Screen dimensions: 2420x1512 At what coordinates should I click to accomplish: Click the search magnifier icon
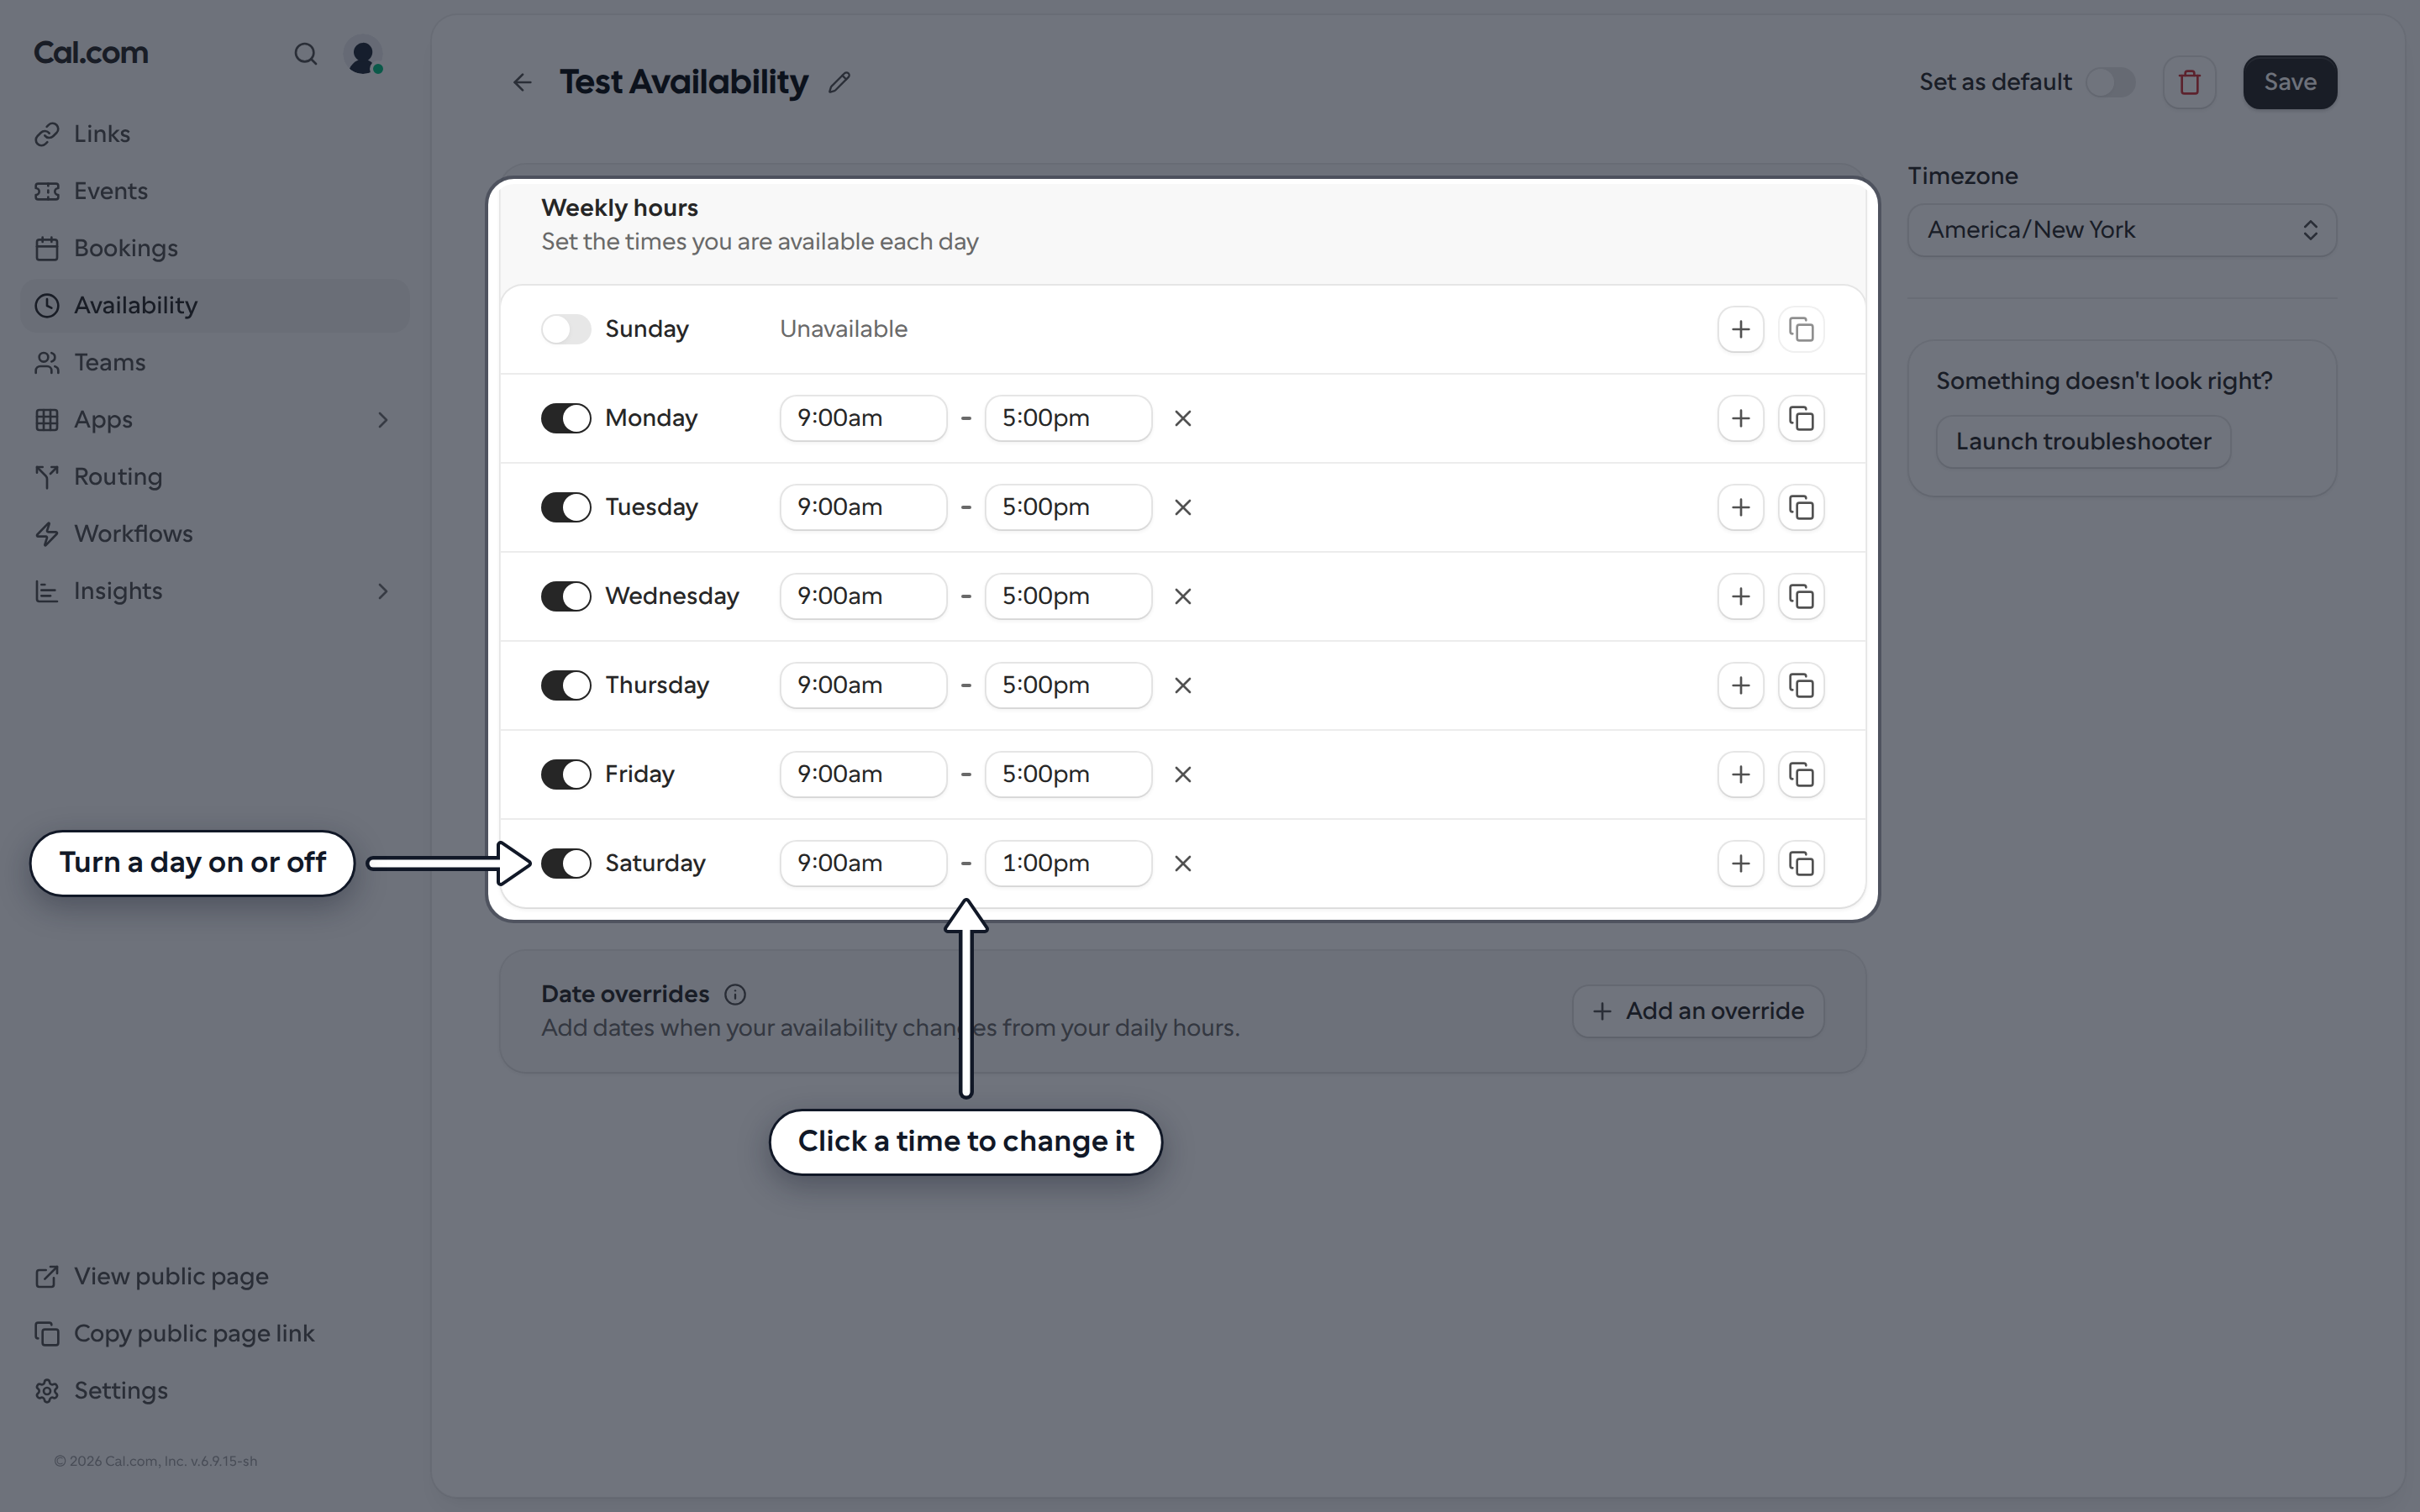305,54
